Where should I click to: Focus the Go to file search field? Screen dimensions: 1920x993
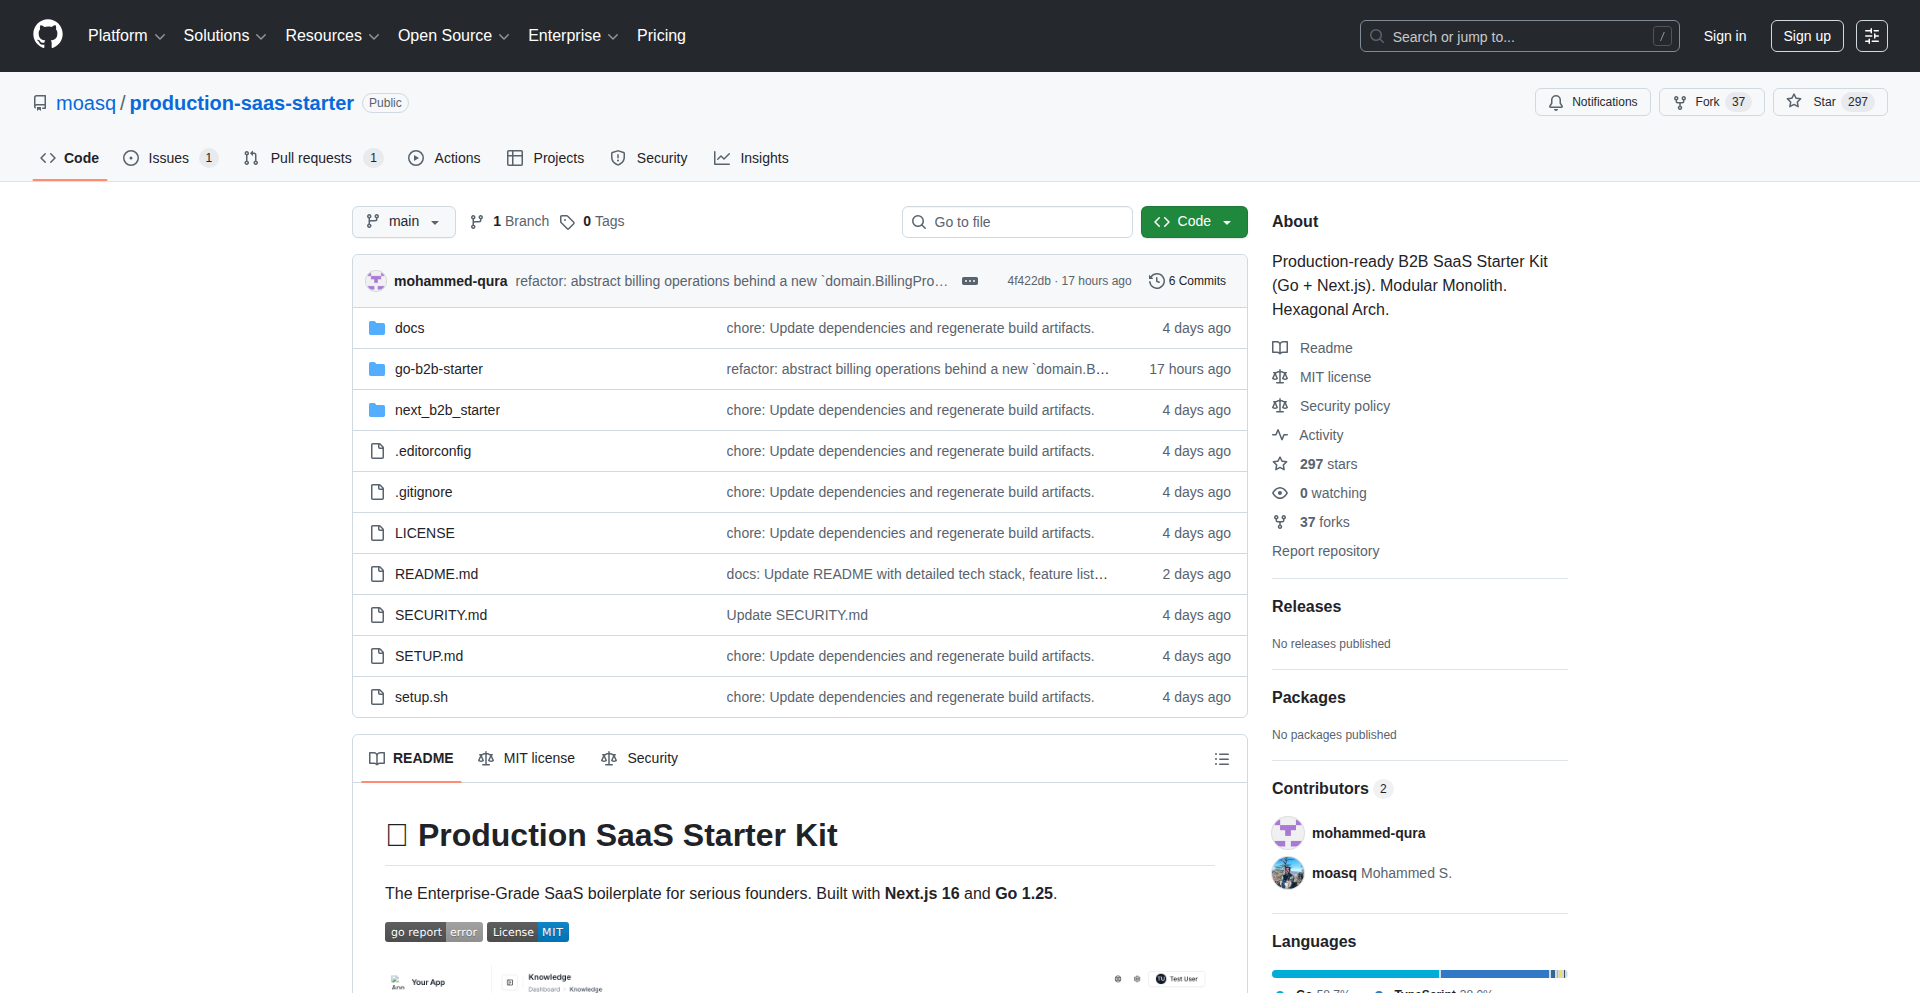[1017, 221]
